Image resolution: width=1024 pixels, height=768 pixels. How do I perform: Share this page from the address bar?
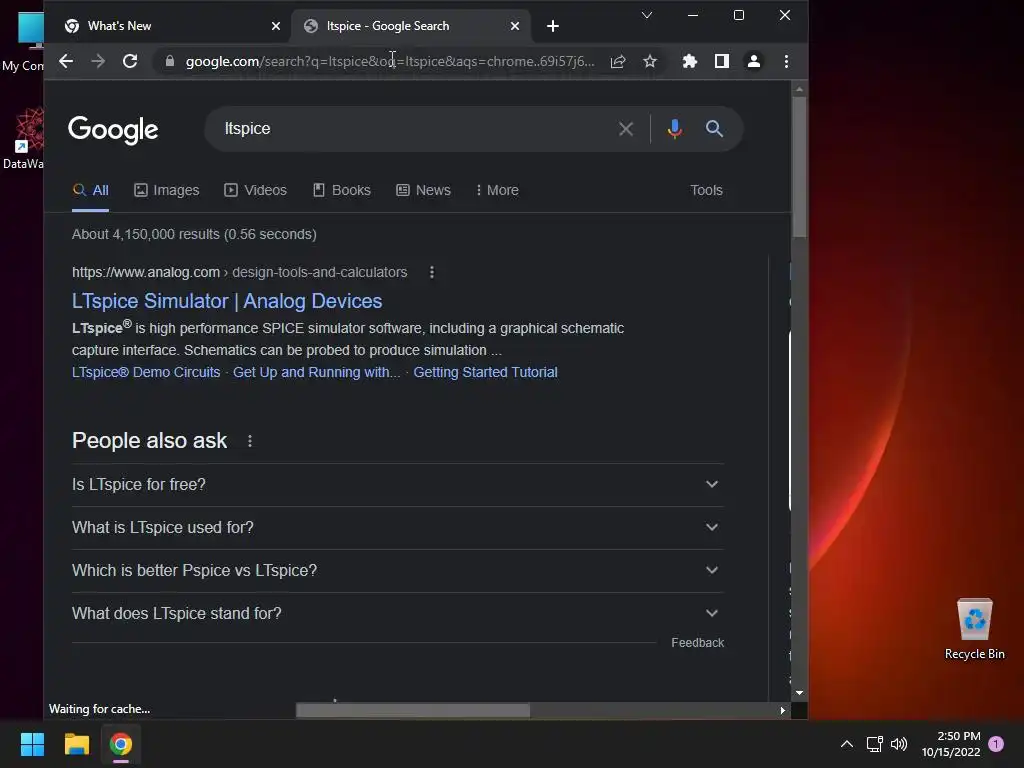point(618,61)
